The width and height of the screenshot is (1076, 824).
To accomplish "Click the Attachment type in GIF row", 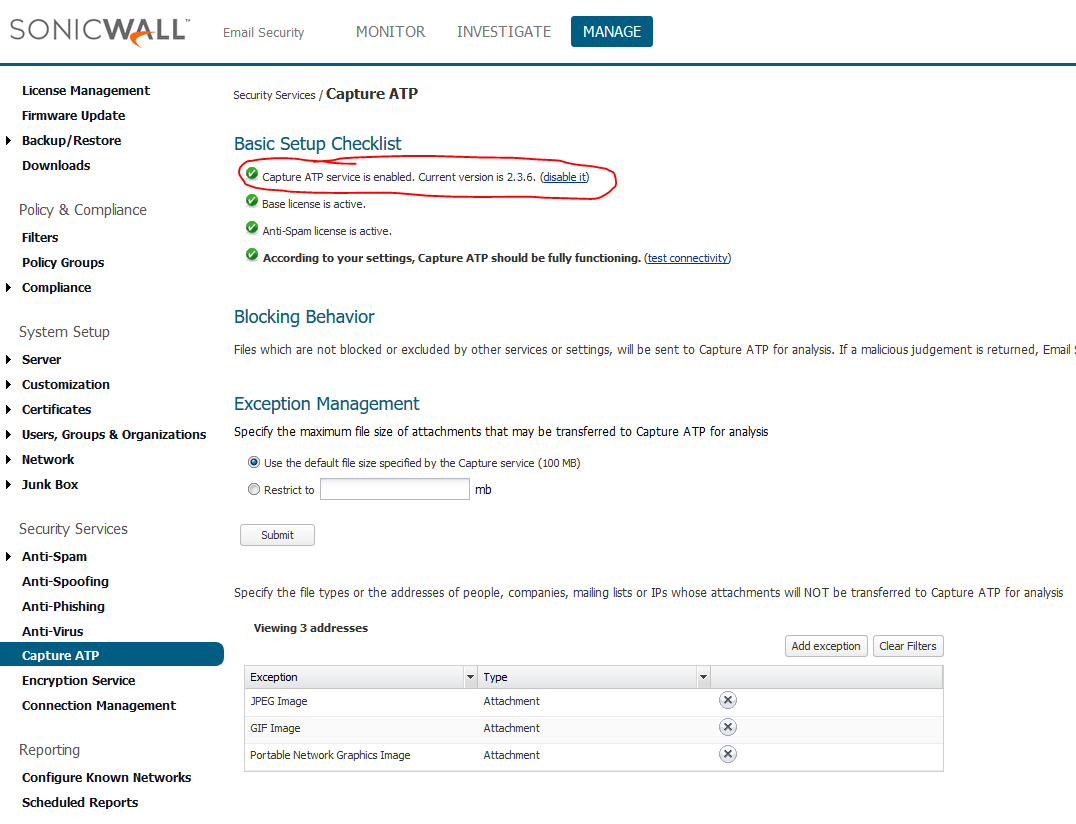I will coord(511,728).
